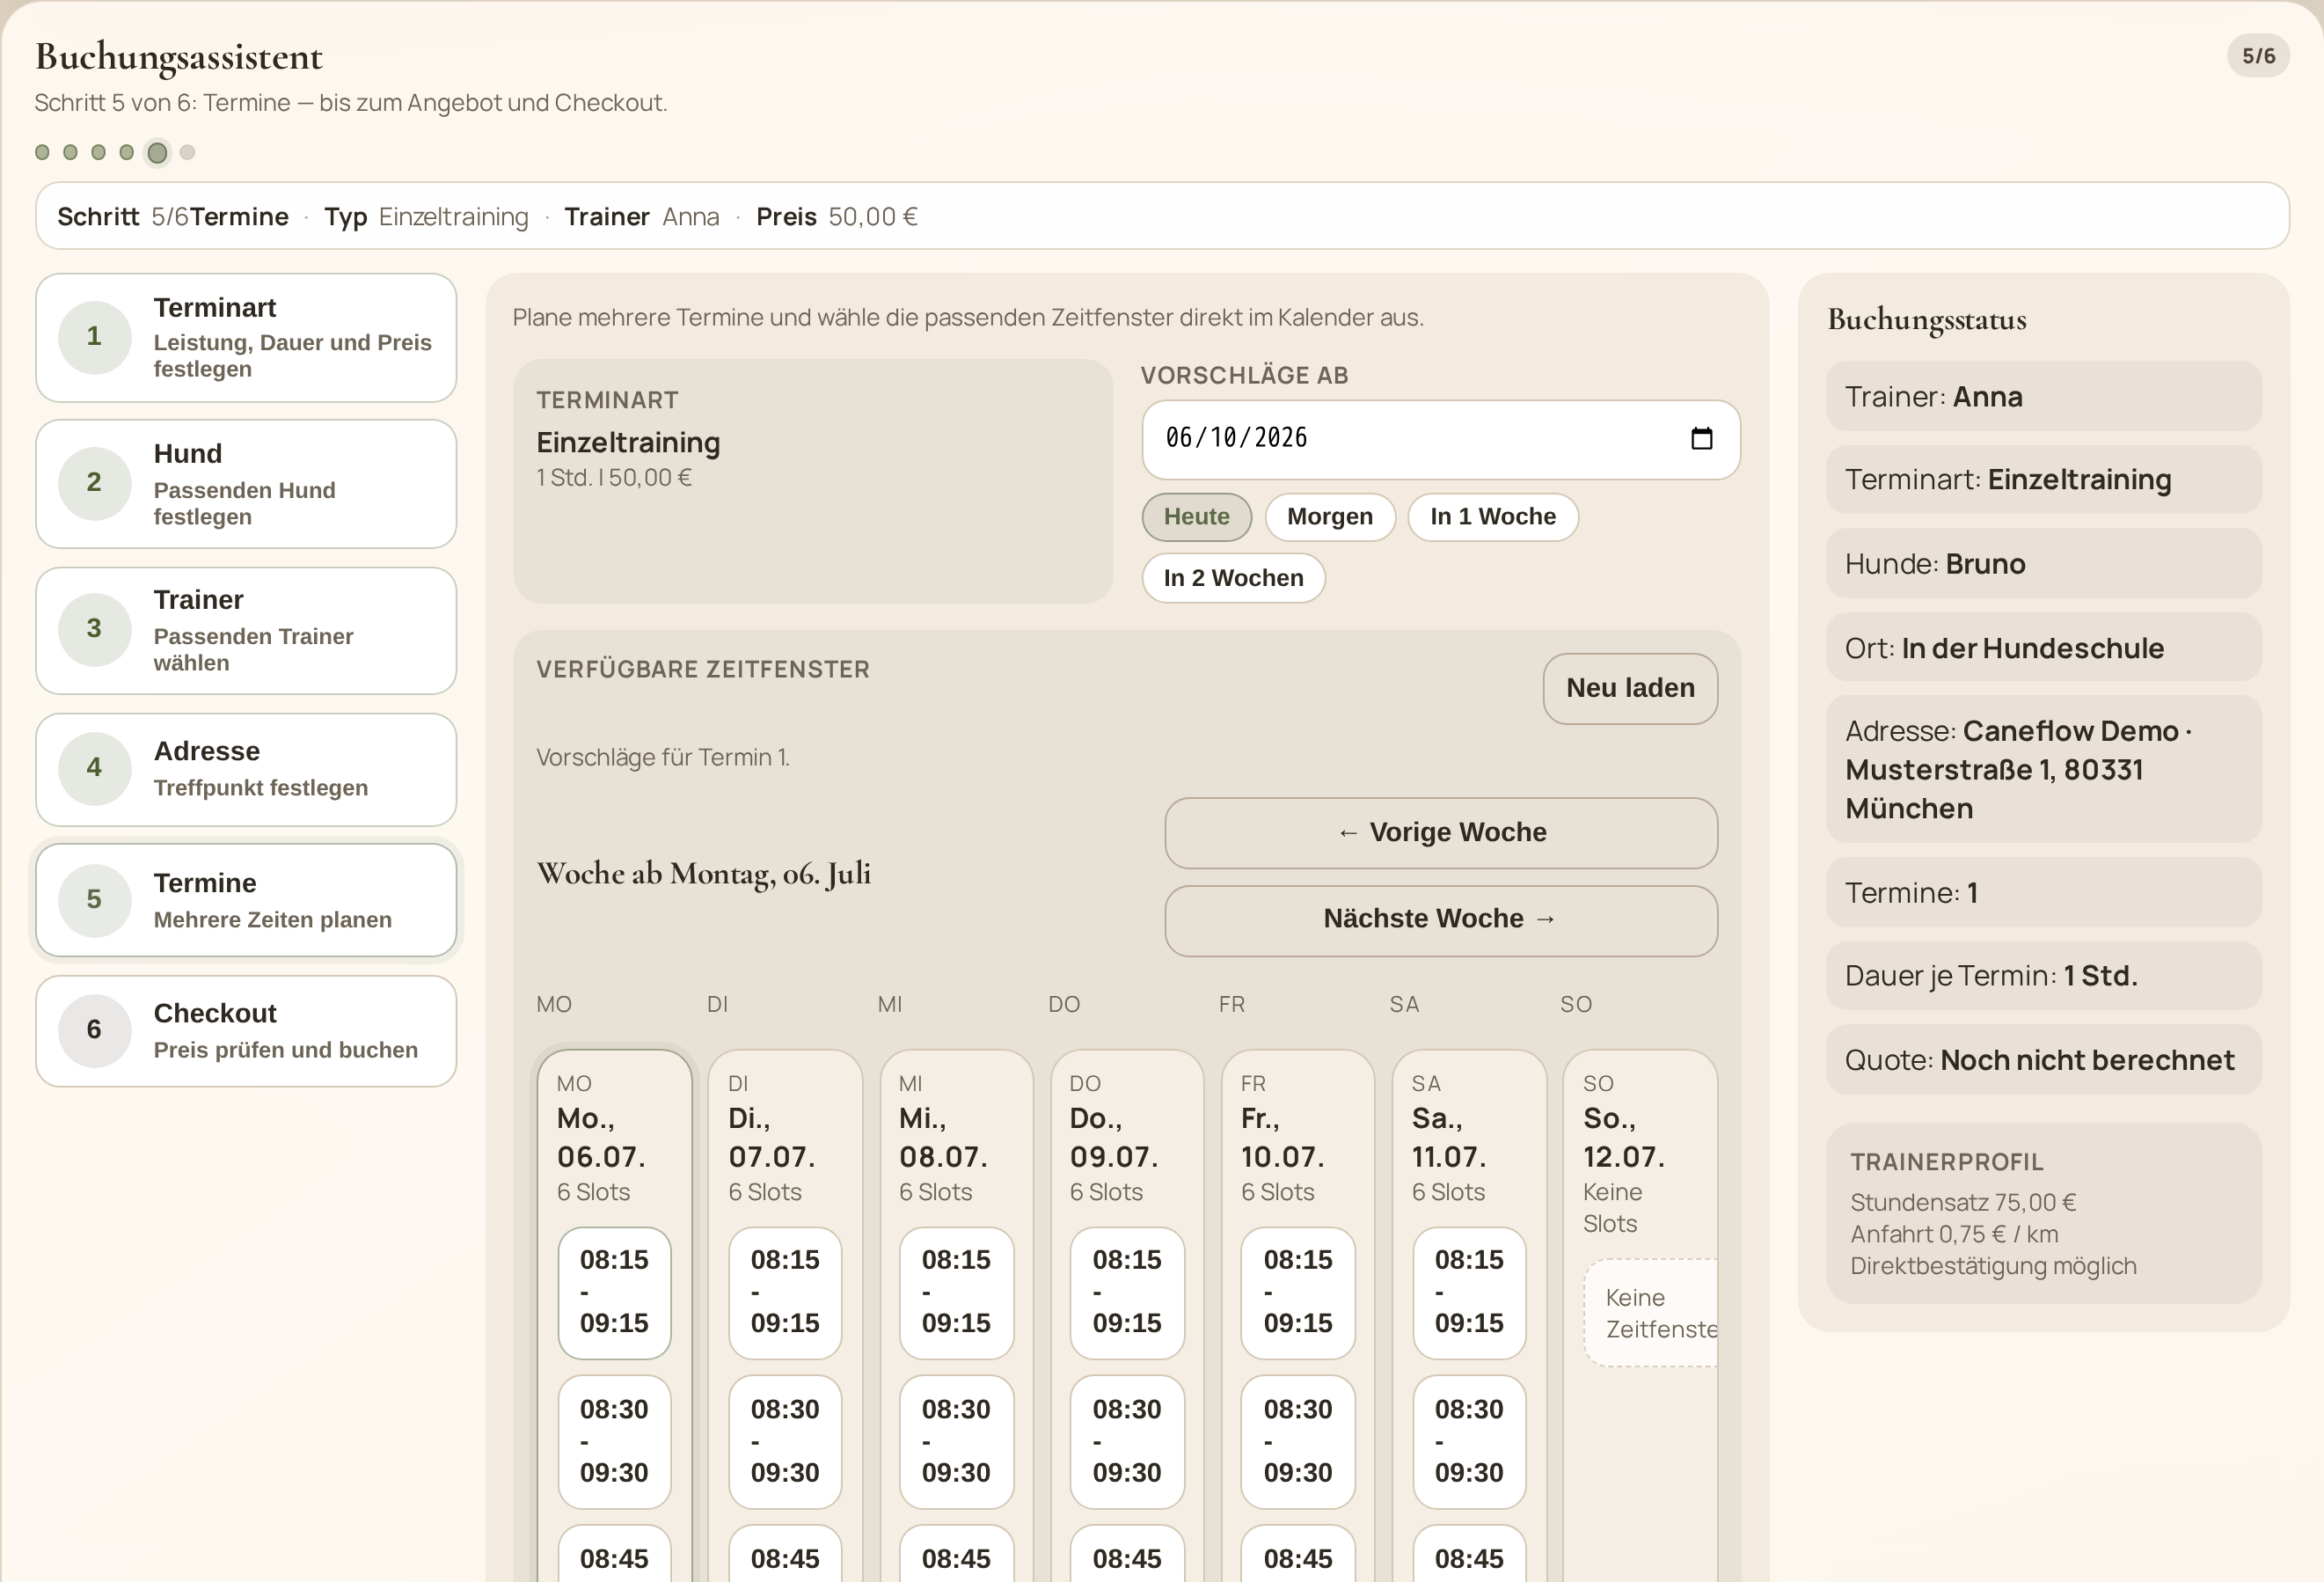2324x1582 pixels.
Task: Pick Friday 08:30 - 09:30 slot
Action: point(1298,1441)
